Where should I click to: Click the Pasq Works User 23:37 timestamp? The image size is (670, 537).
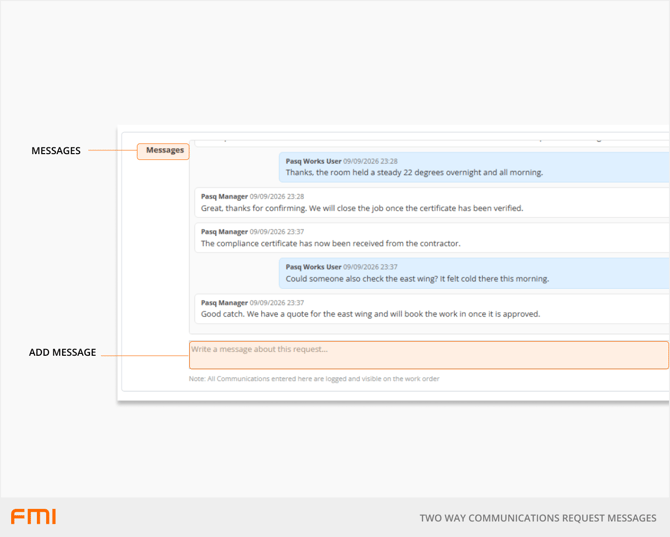370,267
